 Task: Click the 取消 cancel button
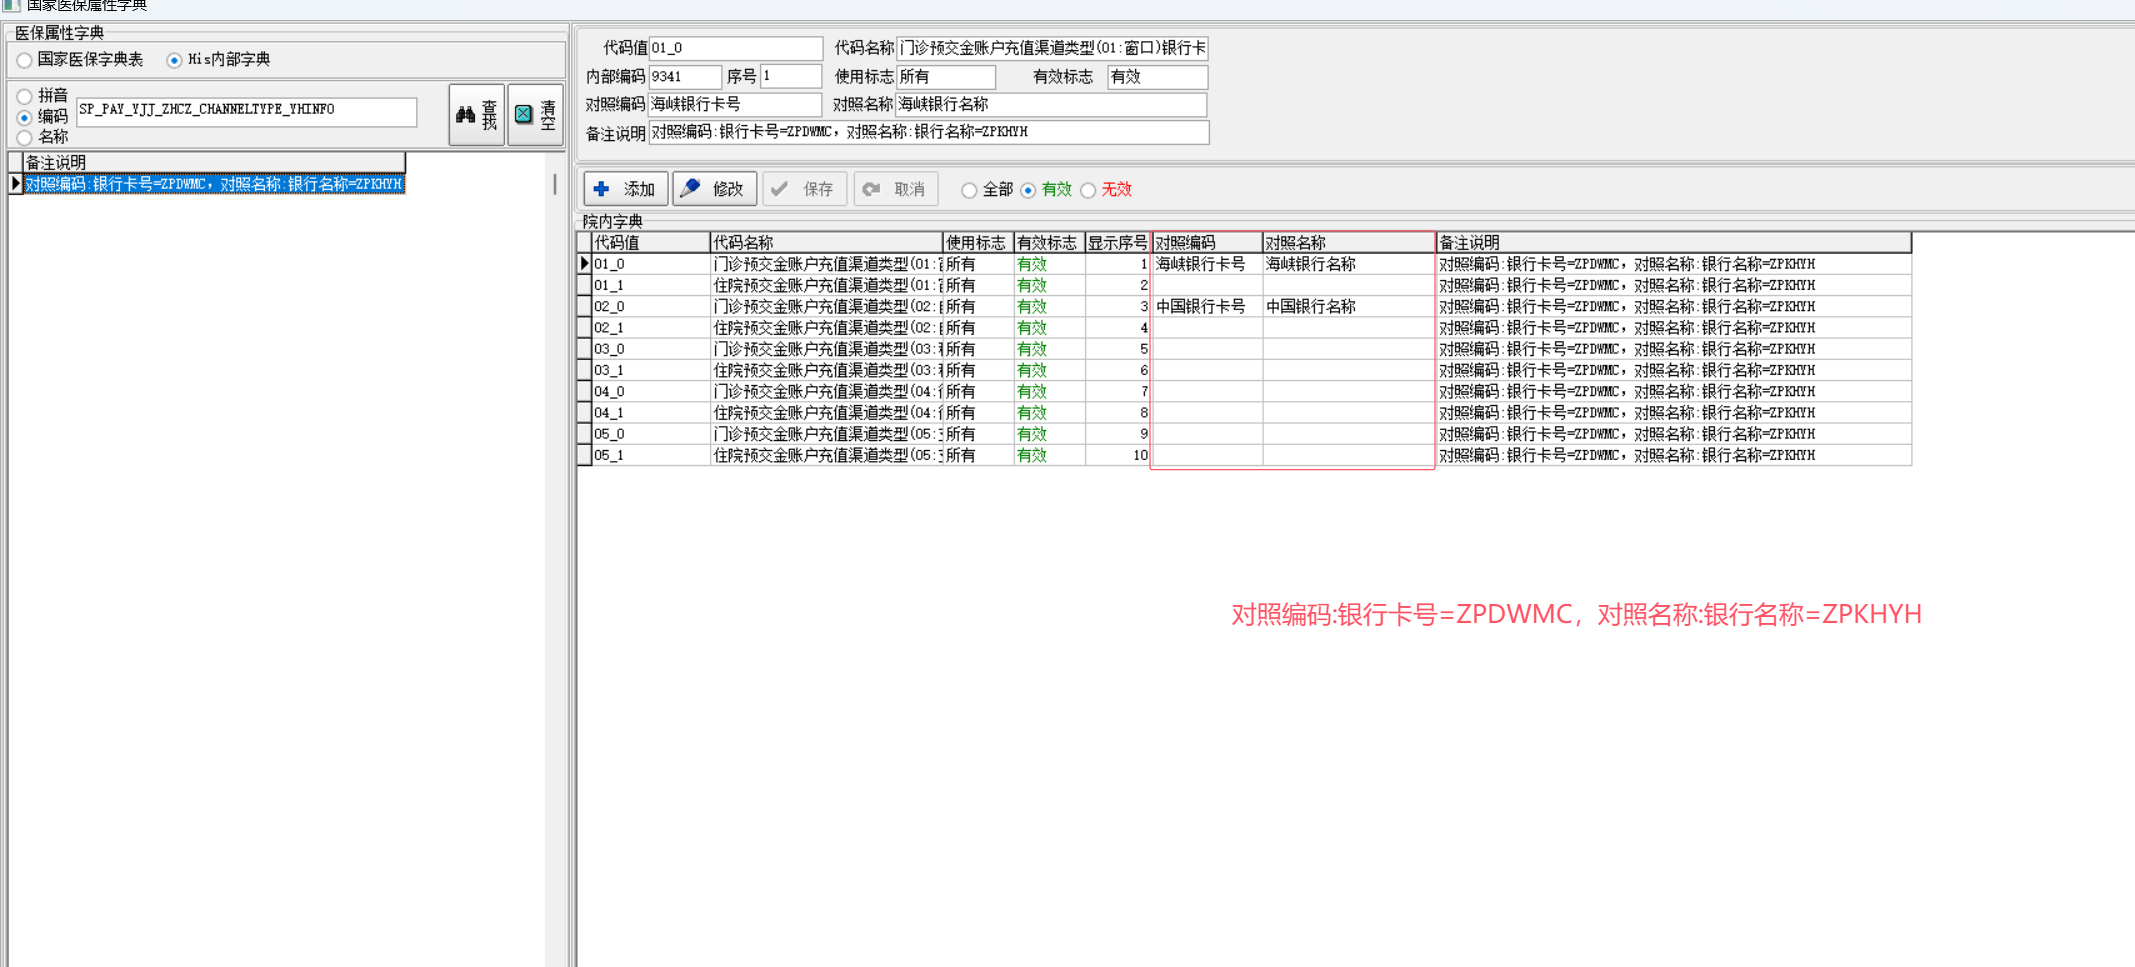[x=895, y=189]
